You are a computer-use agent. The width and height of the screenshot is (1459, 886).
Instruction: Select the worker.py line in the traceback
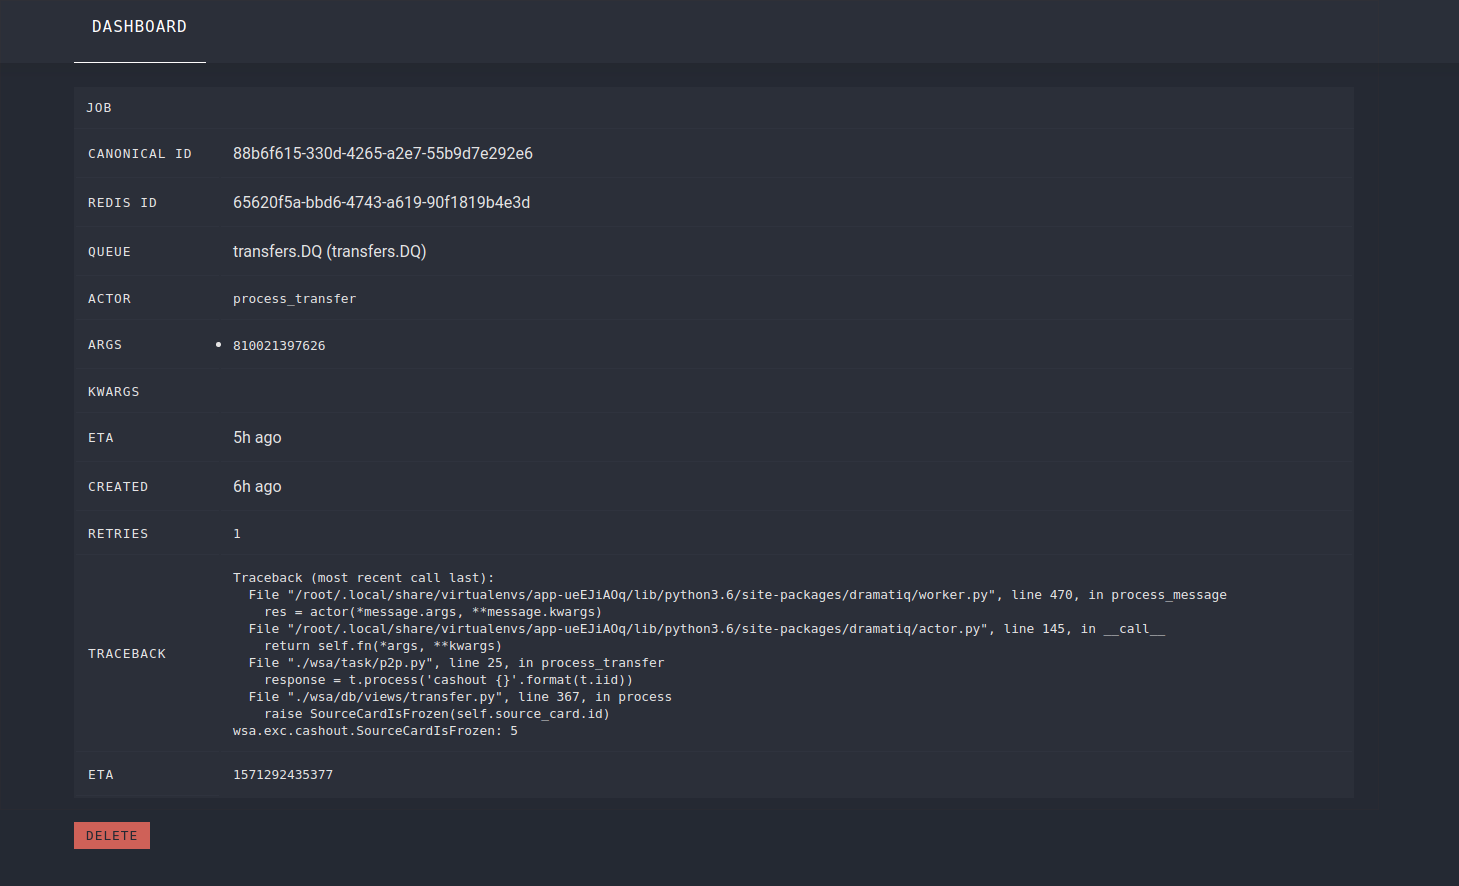click(x=737, y=594)
